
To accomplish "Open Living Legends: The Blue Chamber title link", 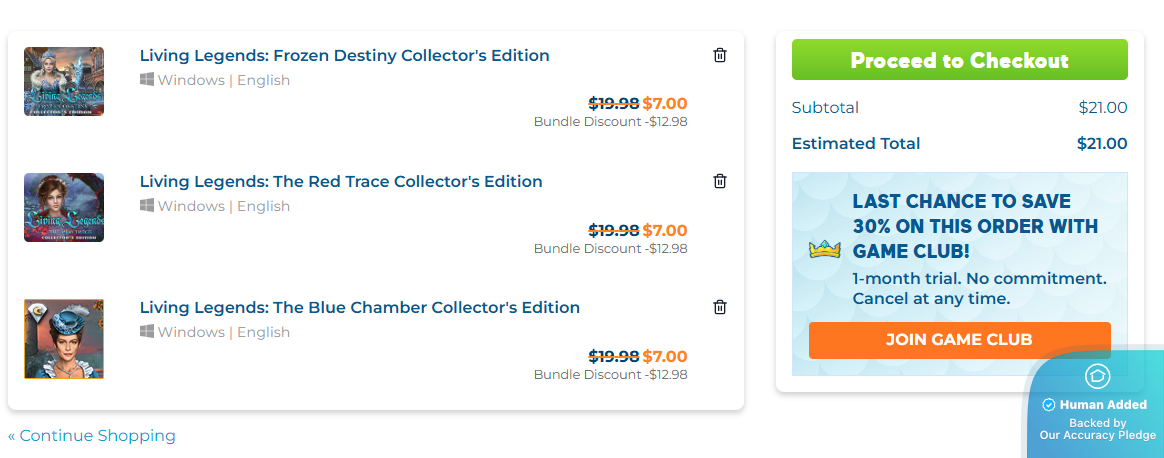I will (x=359, y=308).
